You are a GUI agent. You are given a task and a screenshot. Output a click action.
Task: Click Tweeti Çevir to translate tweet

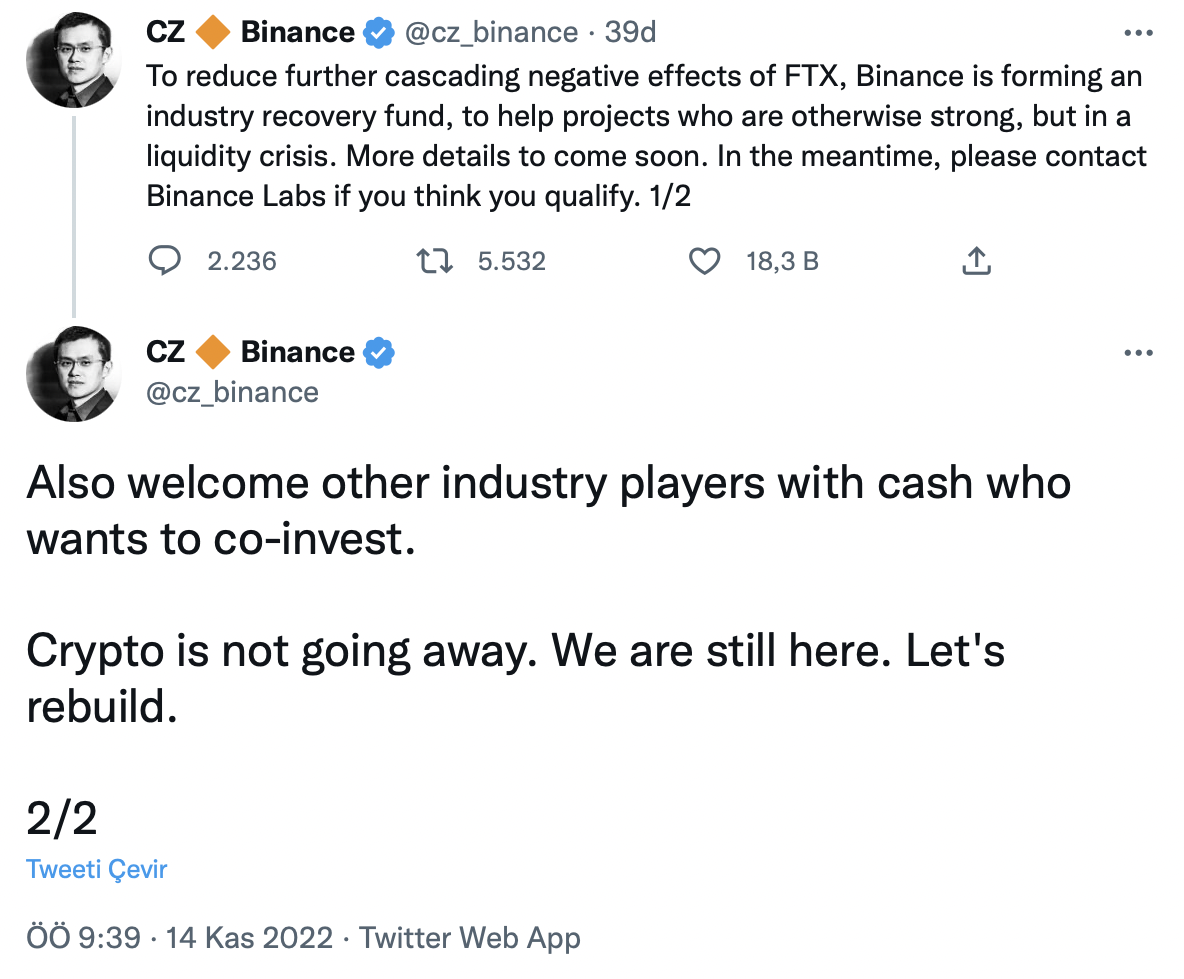(x=97, y=869)
